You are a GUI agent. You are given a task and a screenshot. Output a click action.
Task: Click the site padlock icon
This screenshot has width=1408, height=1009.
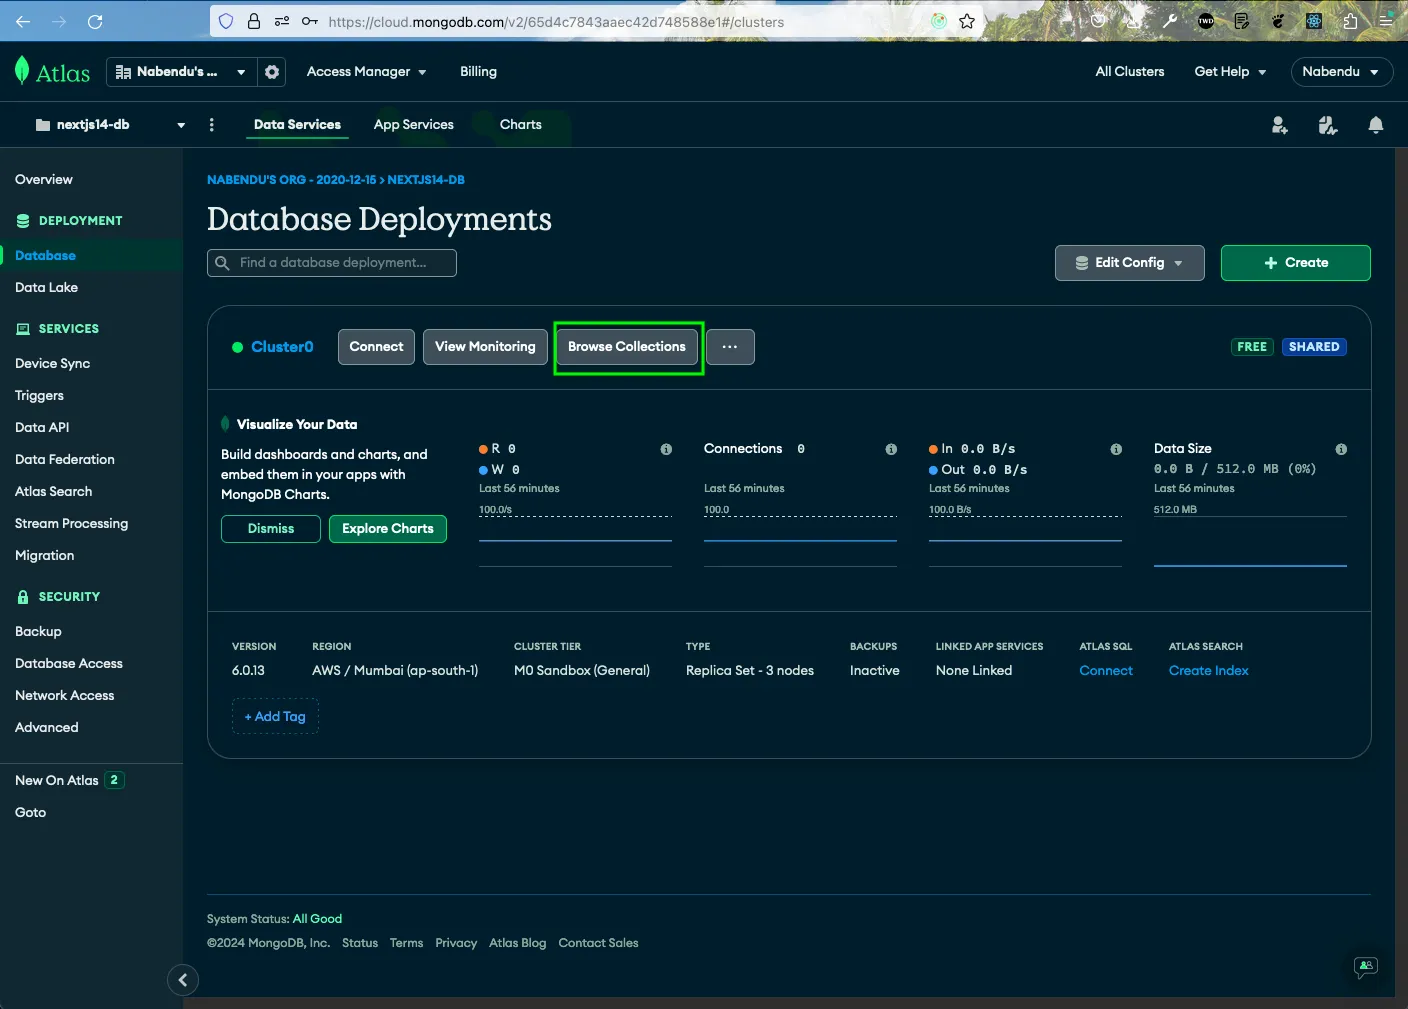pos(254,21)
